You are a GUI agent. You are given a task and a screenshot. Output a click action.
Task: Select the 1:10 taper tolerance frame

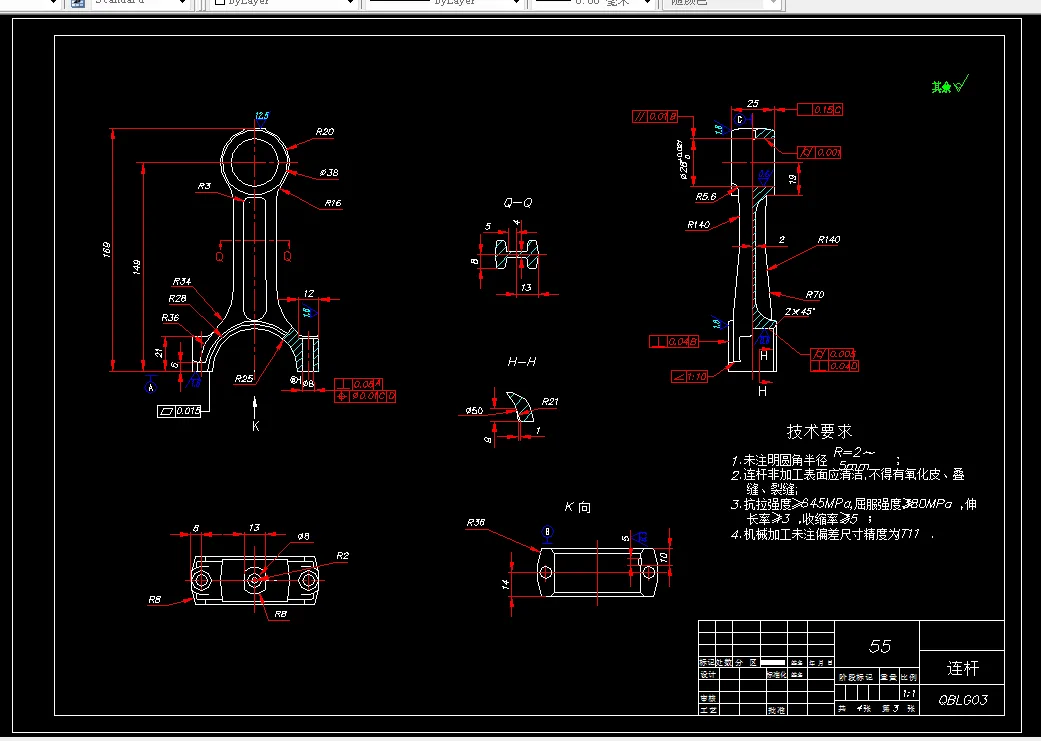(690, 376)
